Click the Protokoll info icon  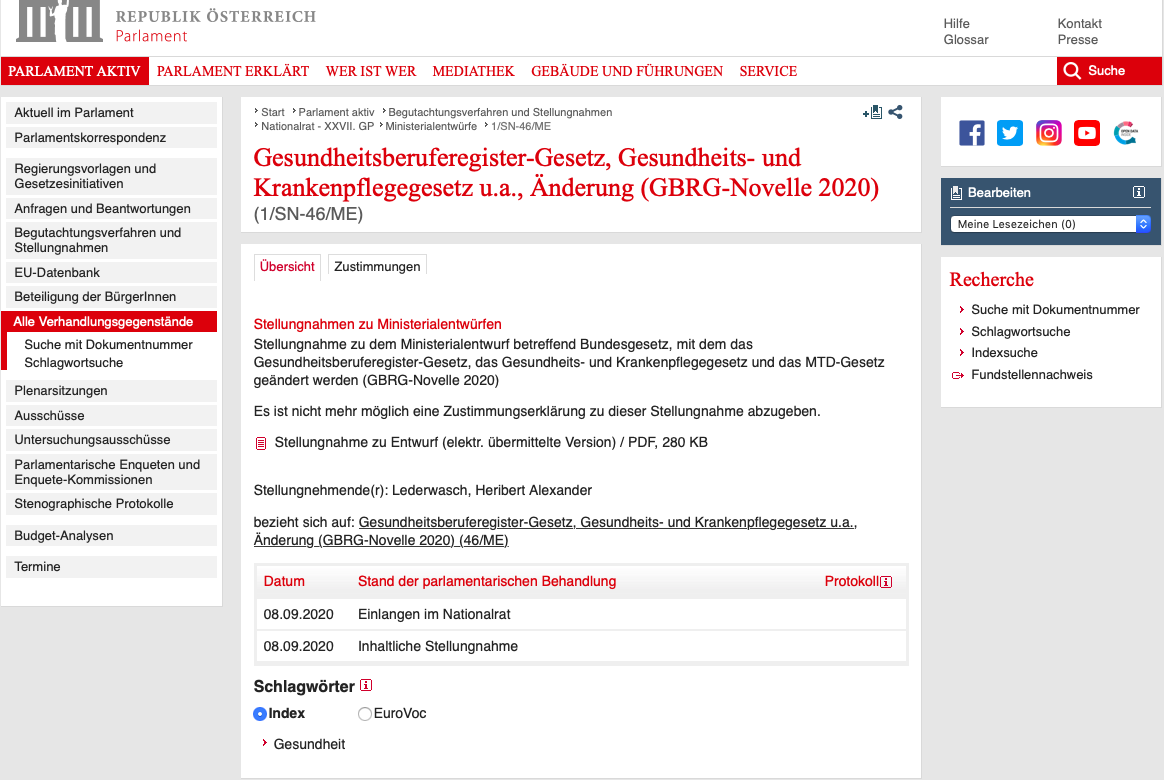pos(886,582)
